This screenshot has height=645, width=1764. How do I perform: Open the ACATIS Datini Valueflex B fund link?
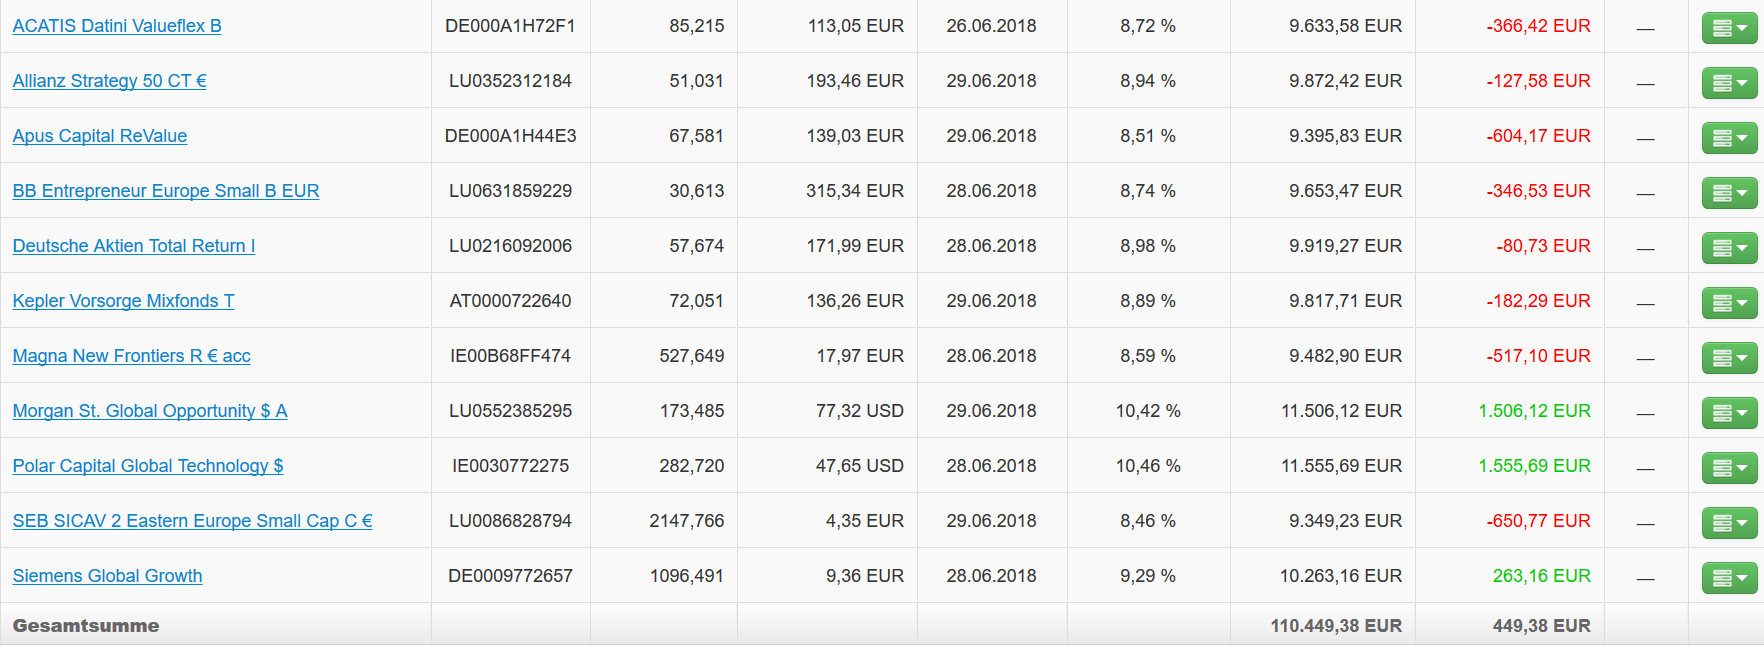[117, 26]
